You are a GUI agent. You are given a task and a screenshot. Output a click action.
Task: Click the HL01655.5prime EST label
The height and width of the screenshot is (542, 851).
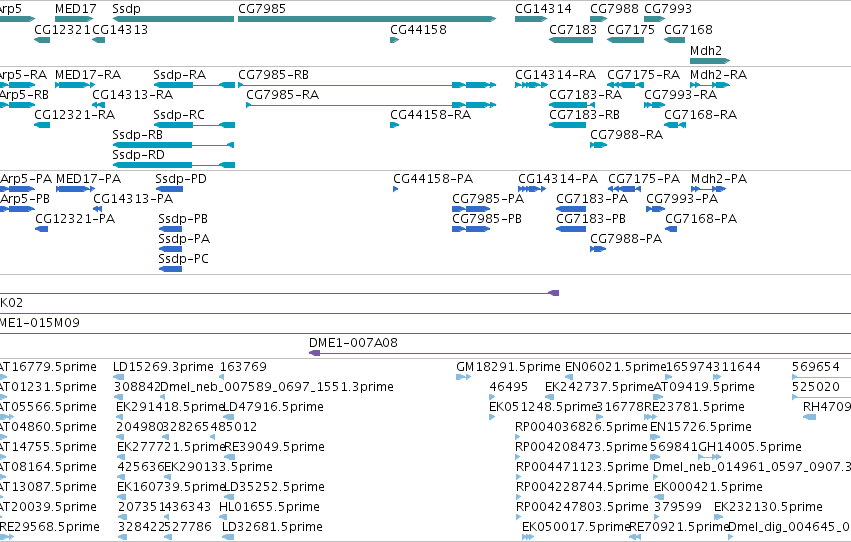coord(270,507)
